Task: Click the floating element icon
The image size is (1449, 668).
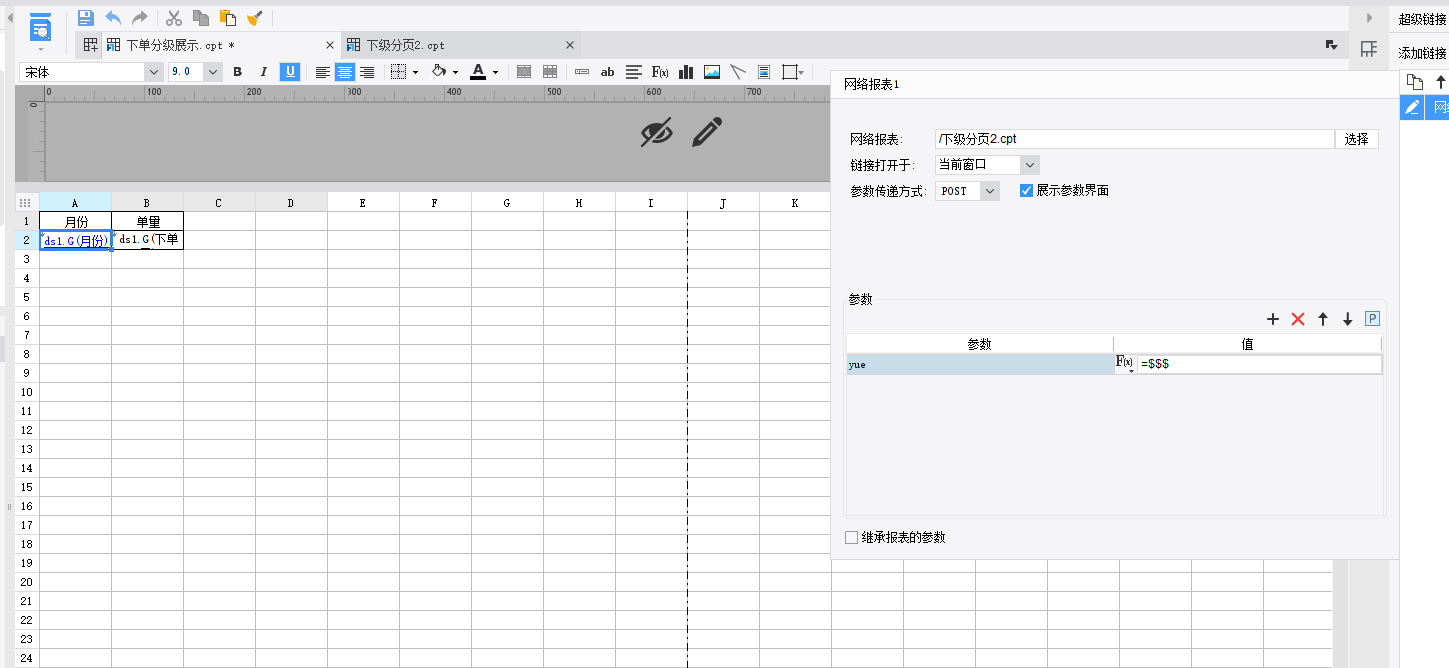Action: click(x=792, y=72)
